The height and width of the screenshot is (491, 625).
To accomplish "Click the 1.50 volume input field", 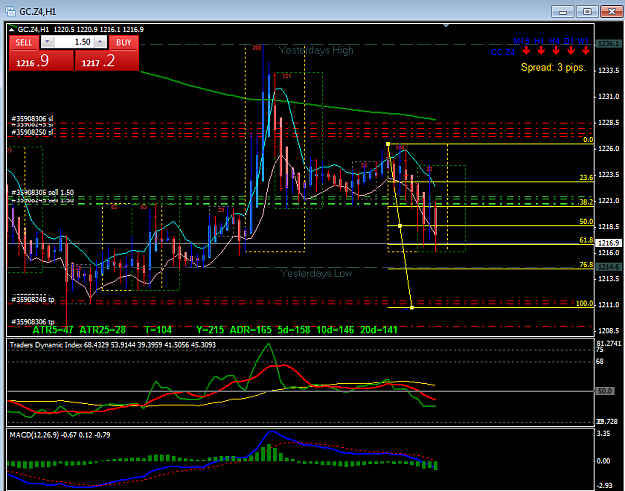I will (x=73, y=42).
